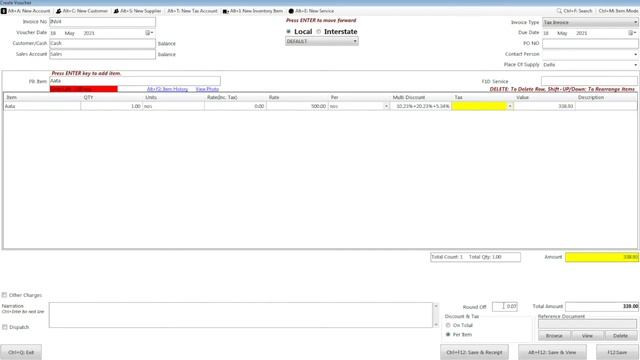Click Alt+I New Inventory Item
This screenshot has width=640, height=360.
[x=253, y=11]
